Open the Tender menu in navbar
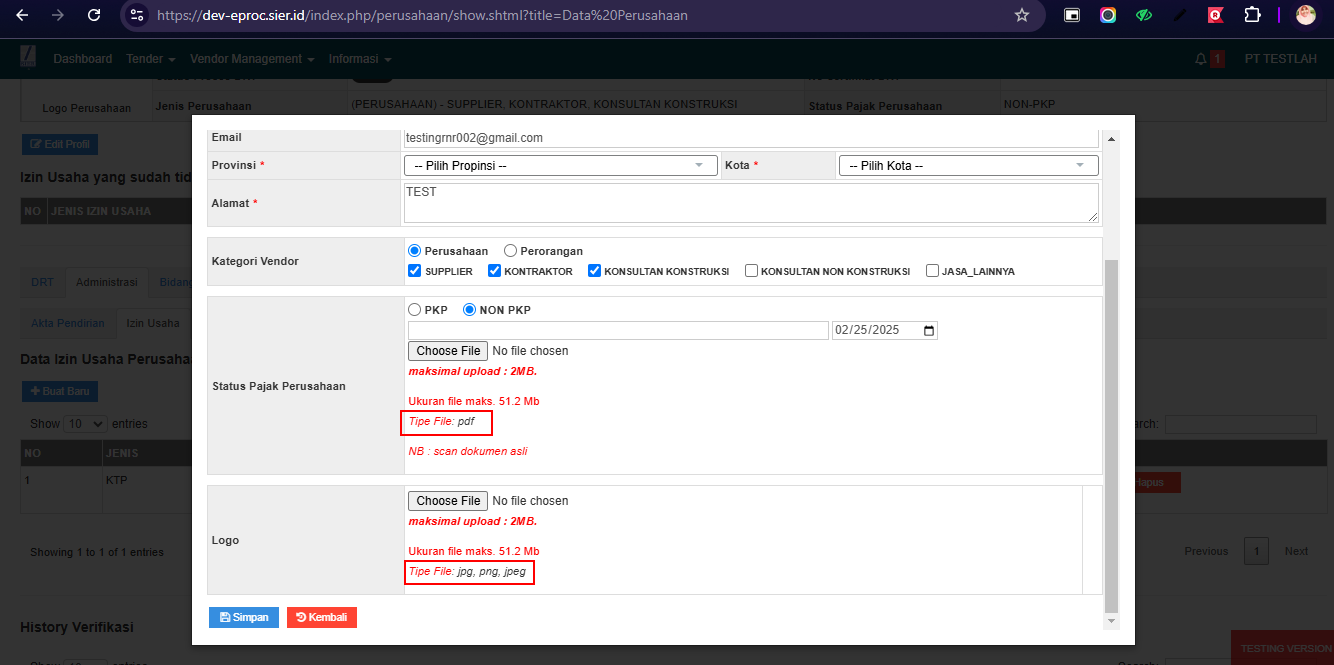1334x665 pixels. pyautogui.click(x=150, y=59)
